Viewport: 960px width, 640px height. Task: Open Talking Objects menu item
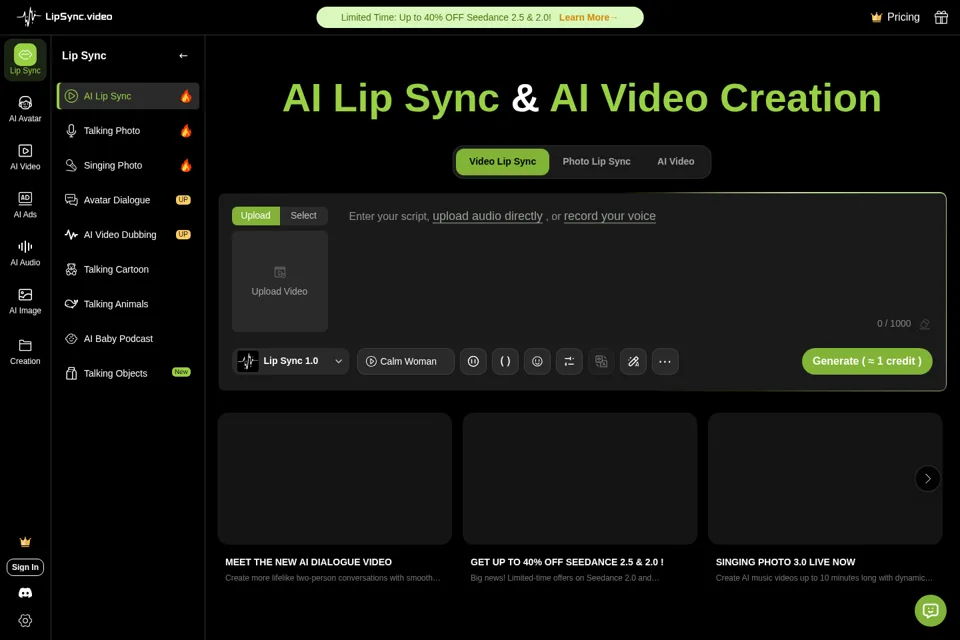pyautogui.click(x=128, y=373)
